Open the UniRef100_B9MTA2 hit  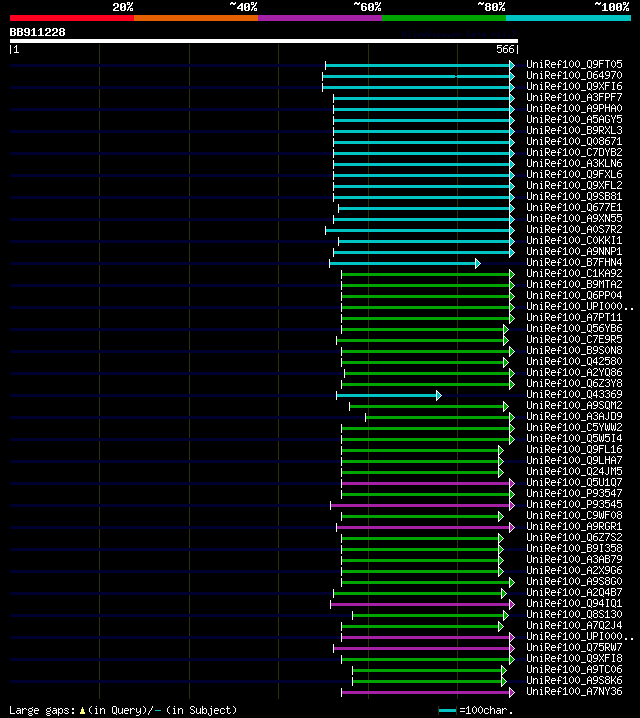click(574, 284)
